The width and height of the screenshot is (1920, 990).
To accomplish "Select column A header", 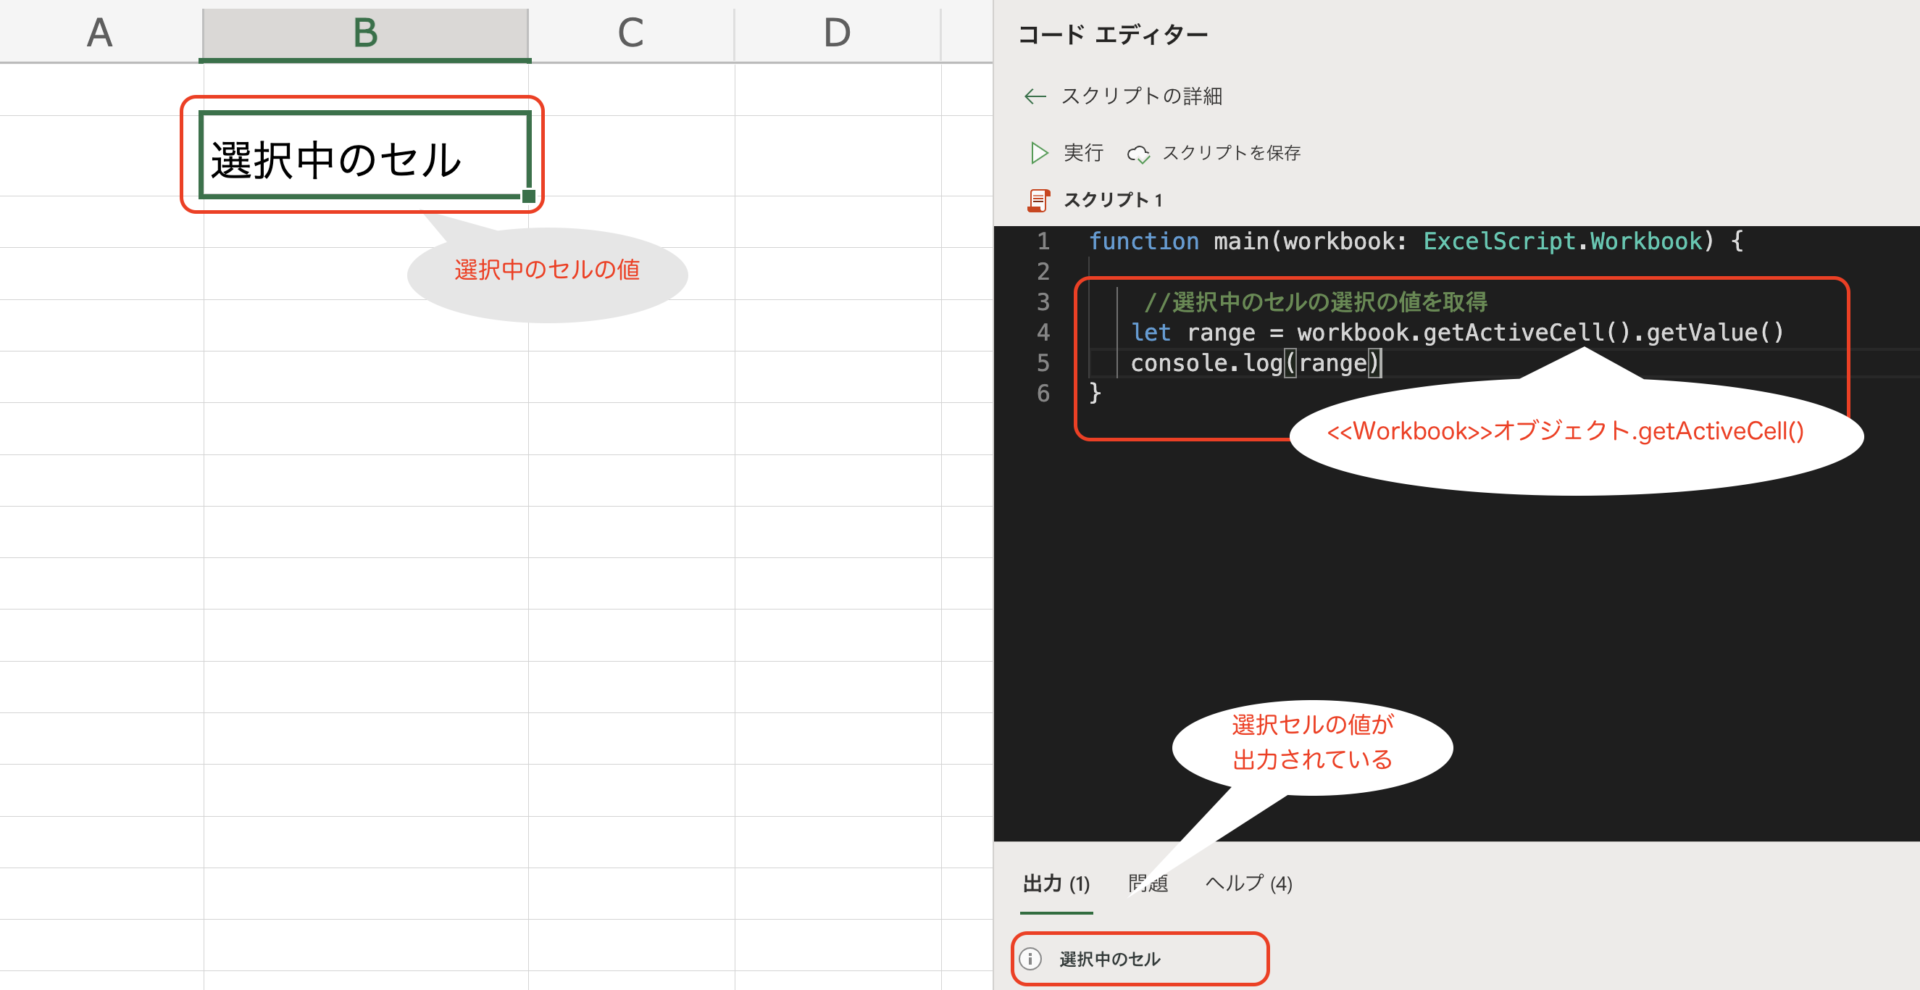I will pyautogui.click(x=100, y=33).
